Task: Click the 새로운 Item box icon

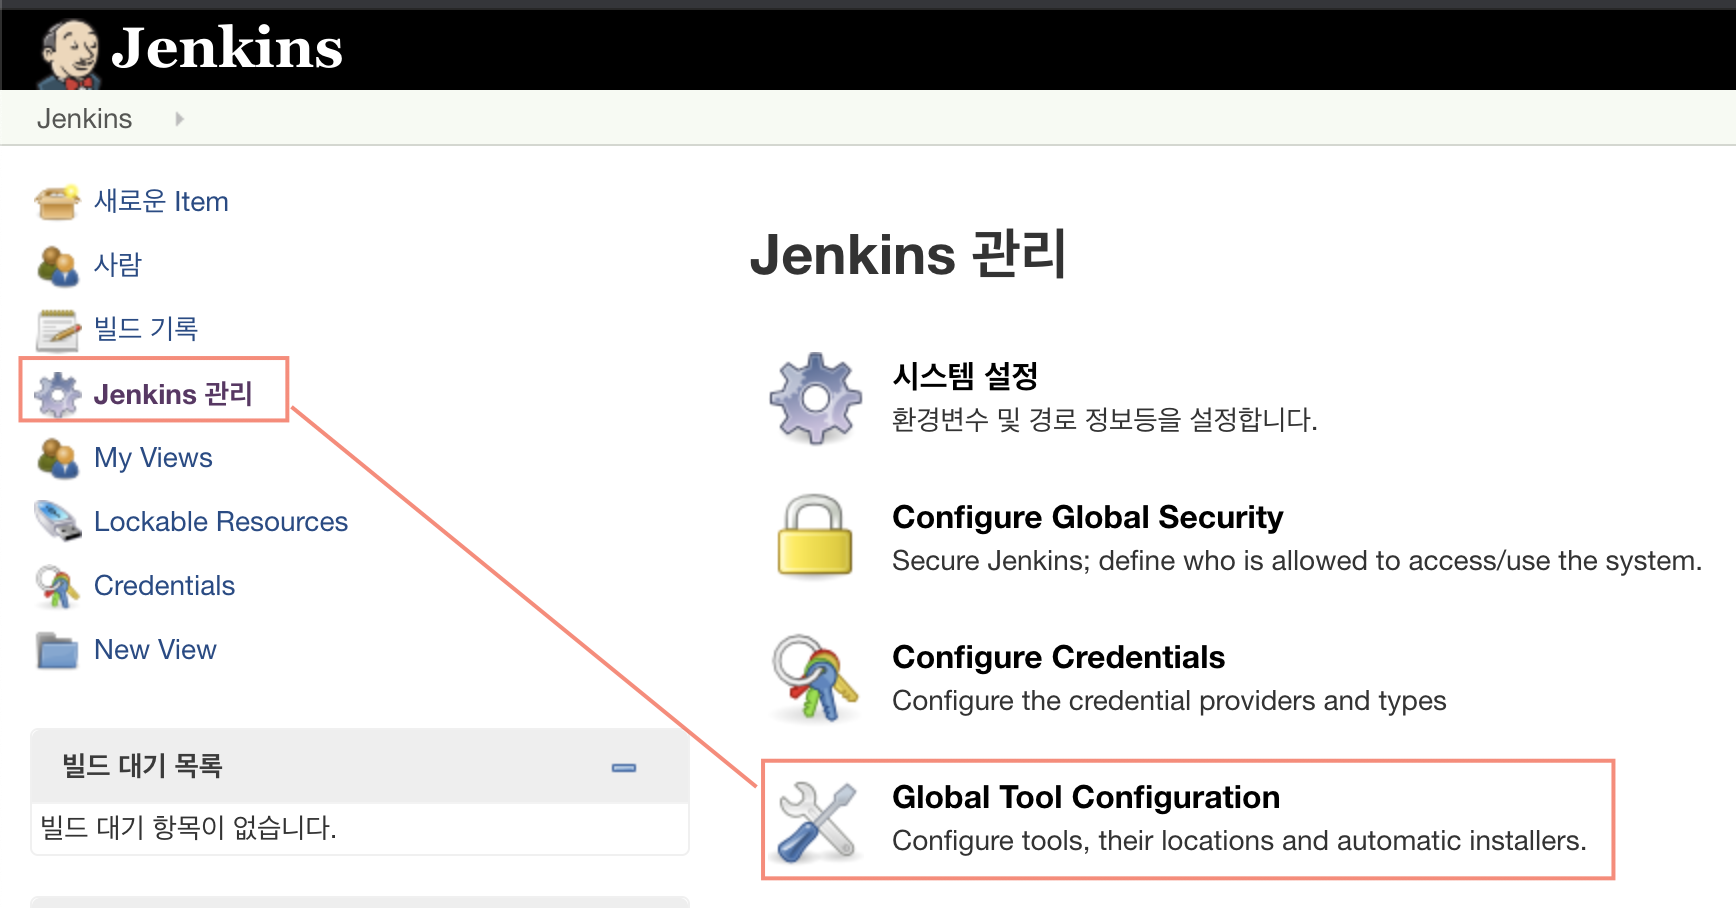Action: click(57, 202)
